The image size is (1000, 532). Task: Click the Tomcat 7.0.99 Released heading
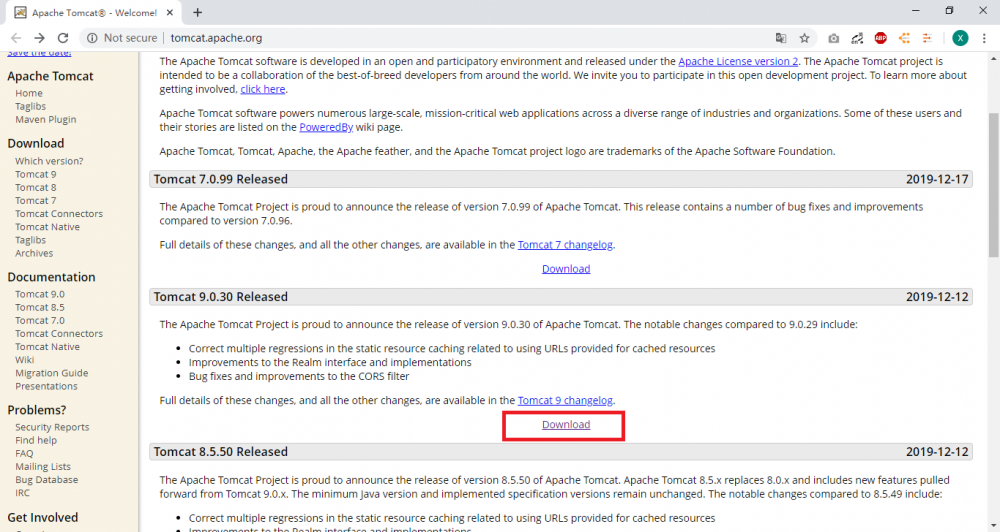tap(221, 179)
